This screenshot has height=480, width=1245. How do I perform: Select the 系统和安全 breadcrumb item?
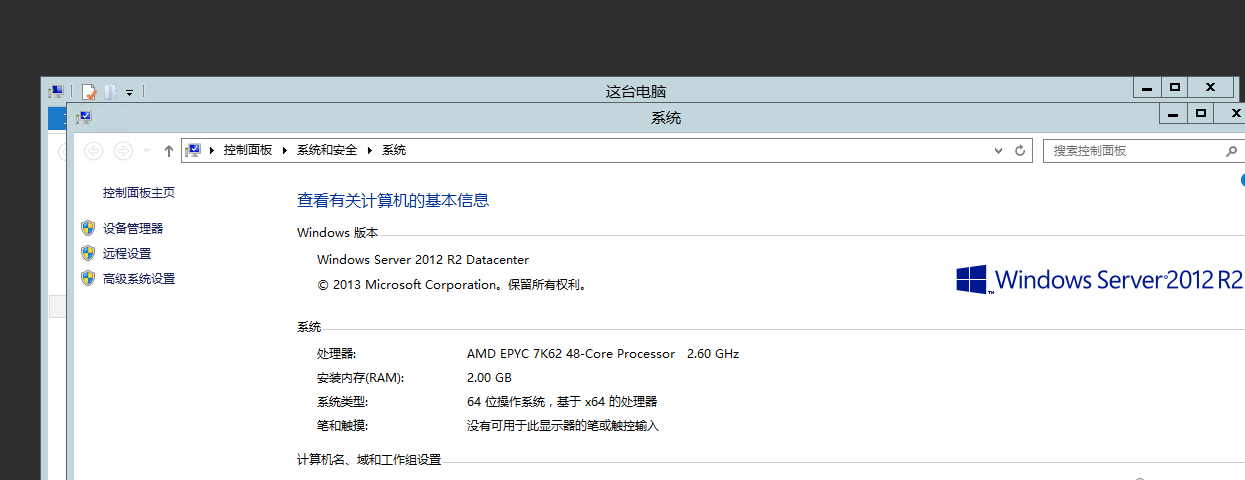click(x=327, y=150)
